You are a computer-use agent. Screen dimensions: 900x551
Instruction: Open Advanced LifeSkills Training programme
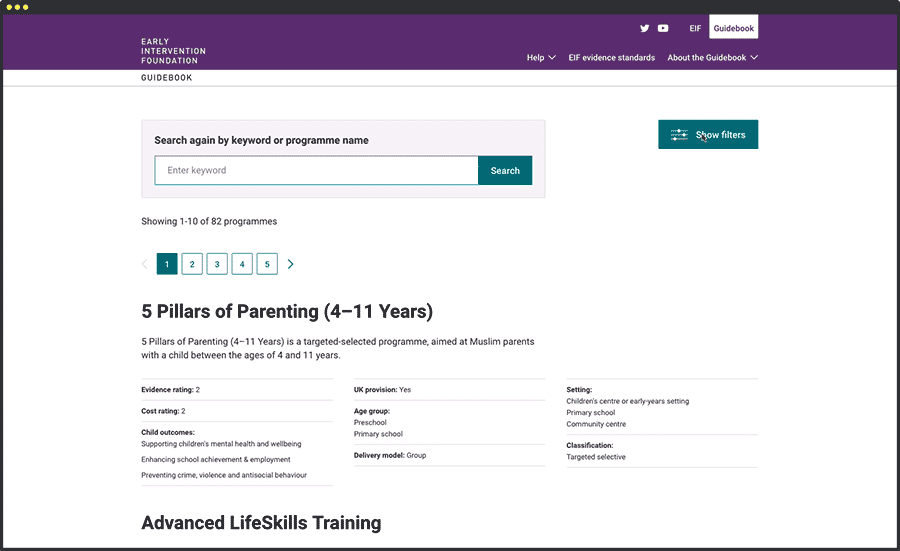[x=261, y=523]
